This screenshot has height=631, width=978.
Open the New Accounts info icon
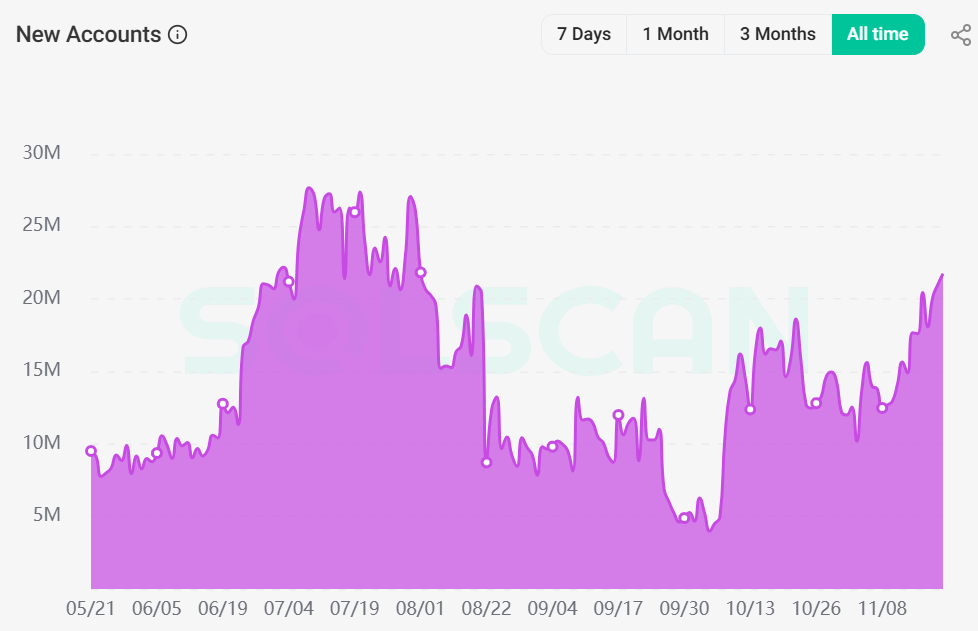[178, 34]
